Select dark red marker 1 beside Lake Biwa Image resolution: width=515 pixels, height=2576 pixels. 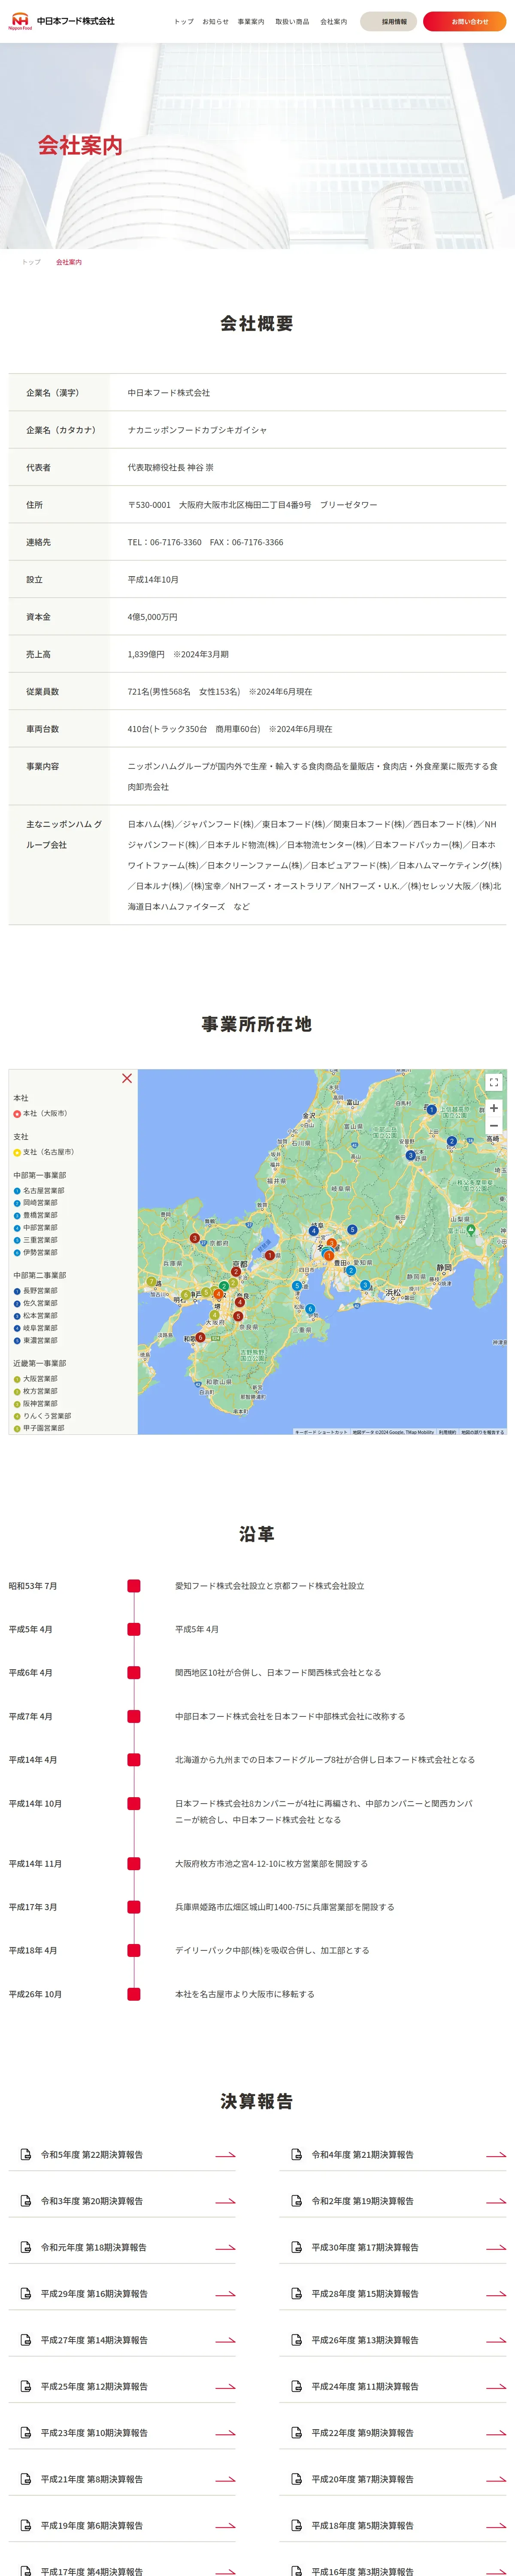click(270, 1255)
